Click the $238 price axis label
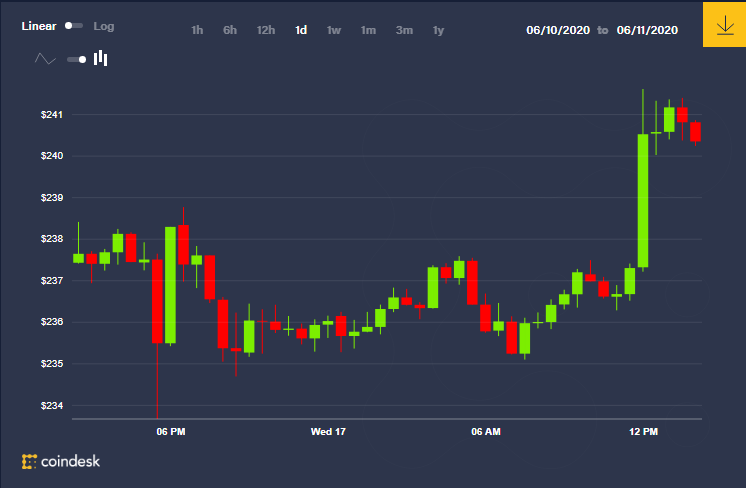This screenshot has width=746, height=488. [x=52, y=239]
